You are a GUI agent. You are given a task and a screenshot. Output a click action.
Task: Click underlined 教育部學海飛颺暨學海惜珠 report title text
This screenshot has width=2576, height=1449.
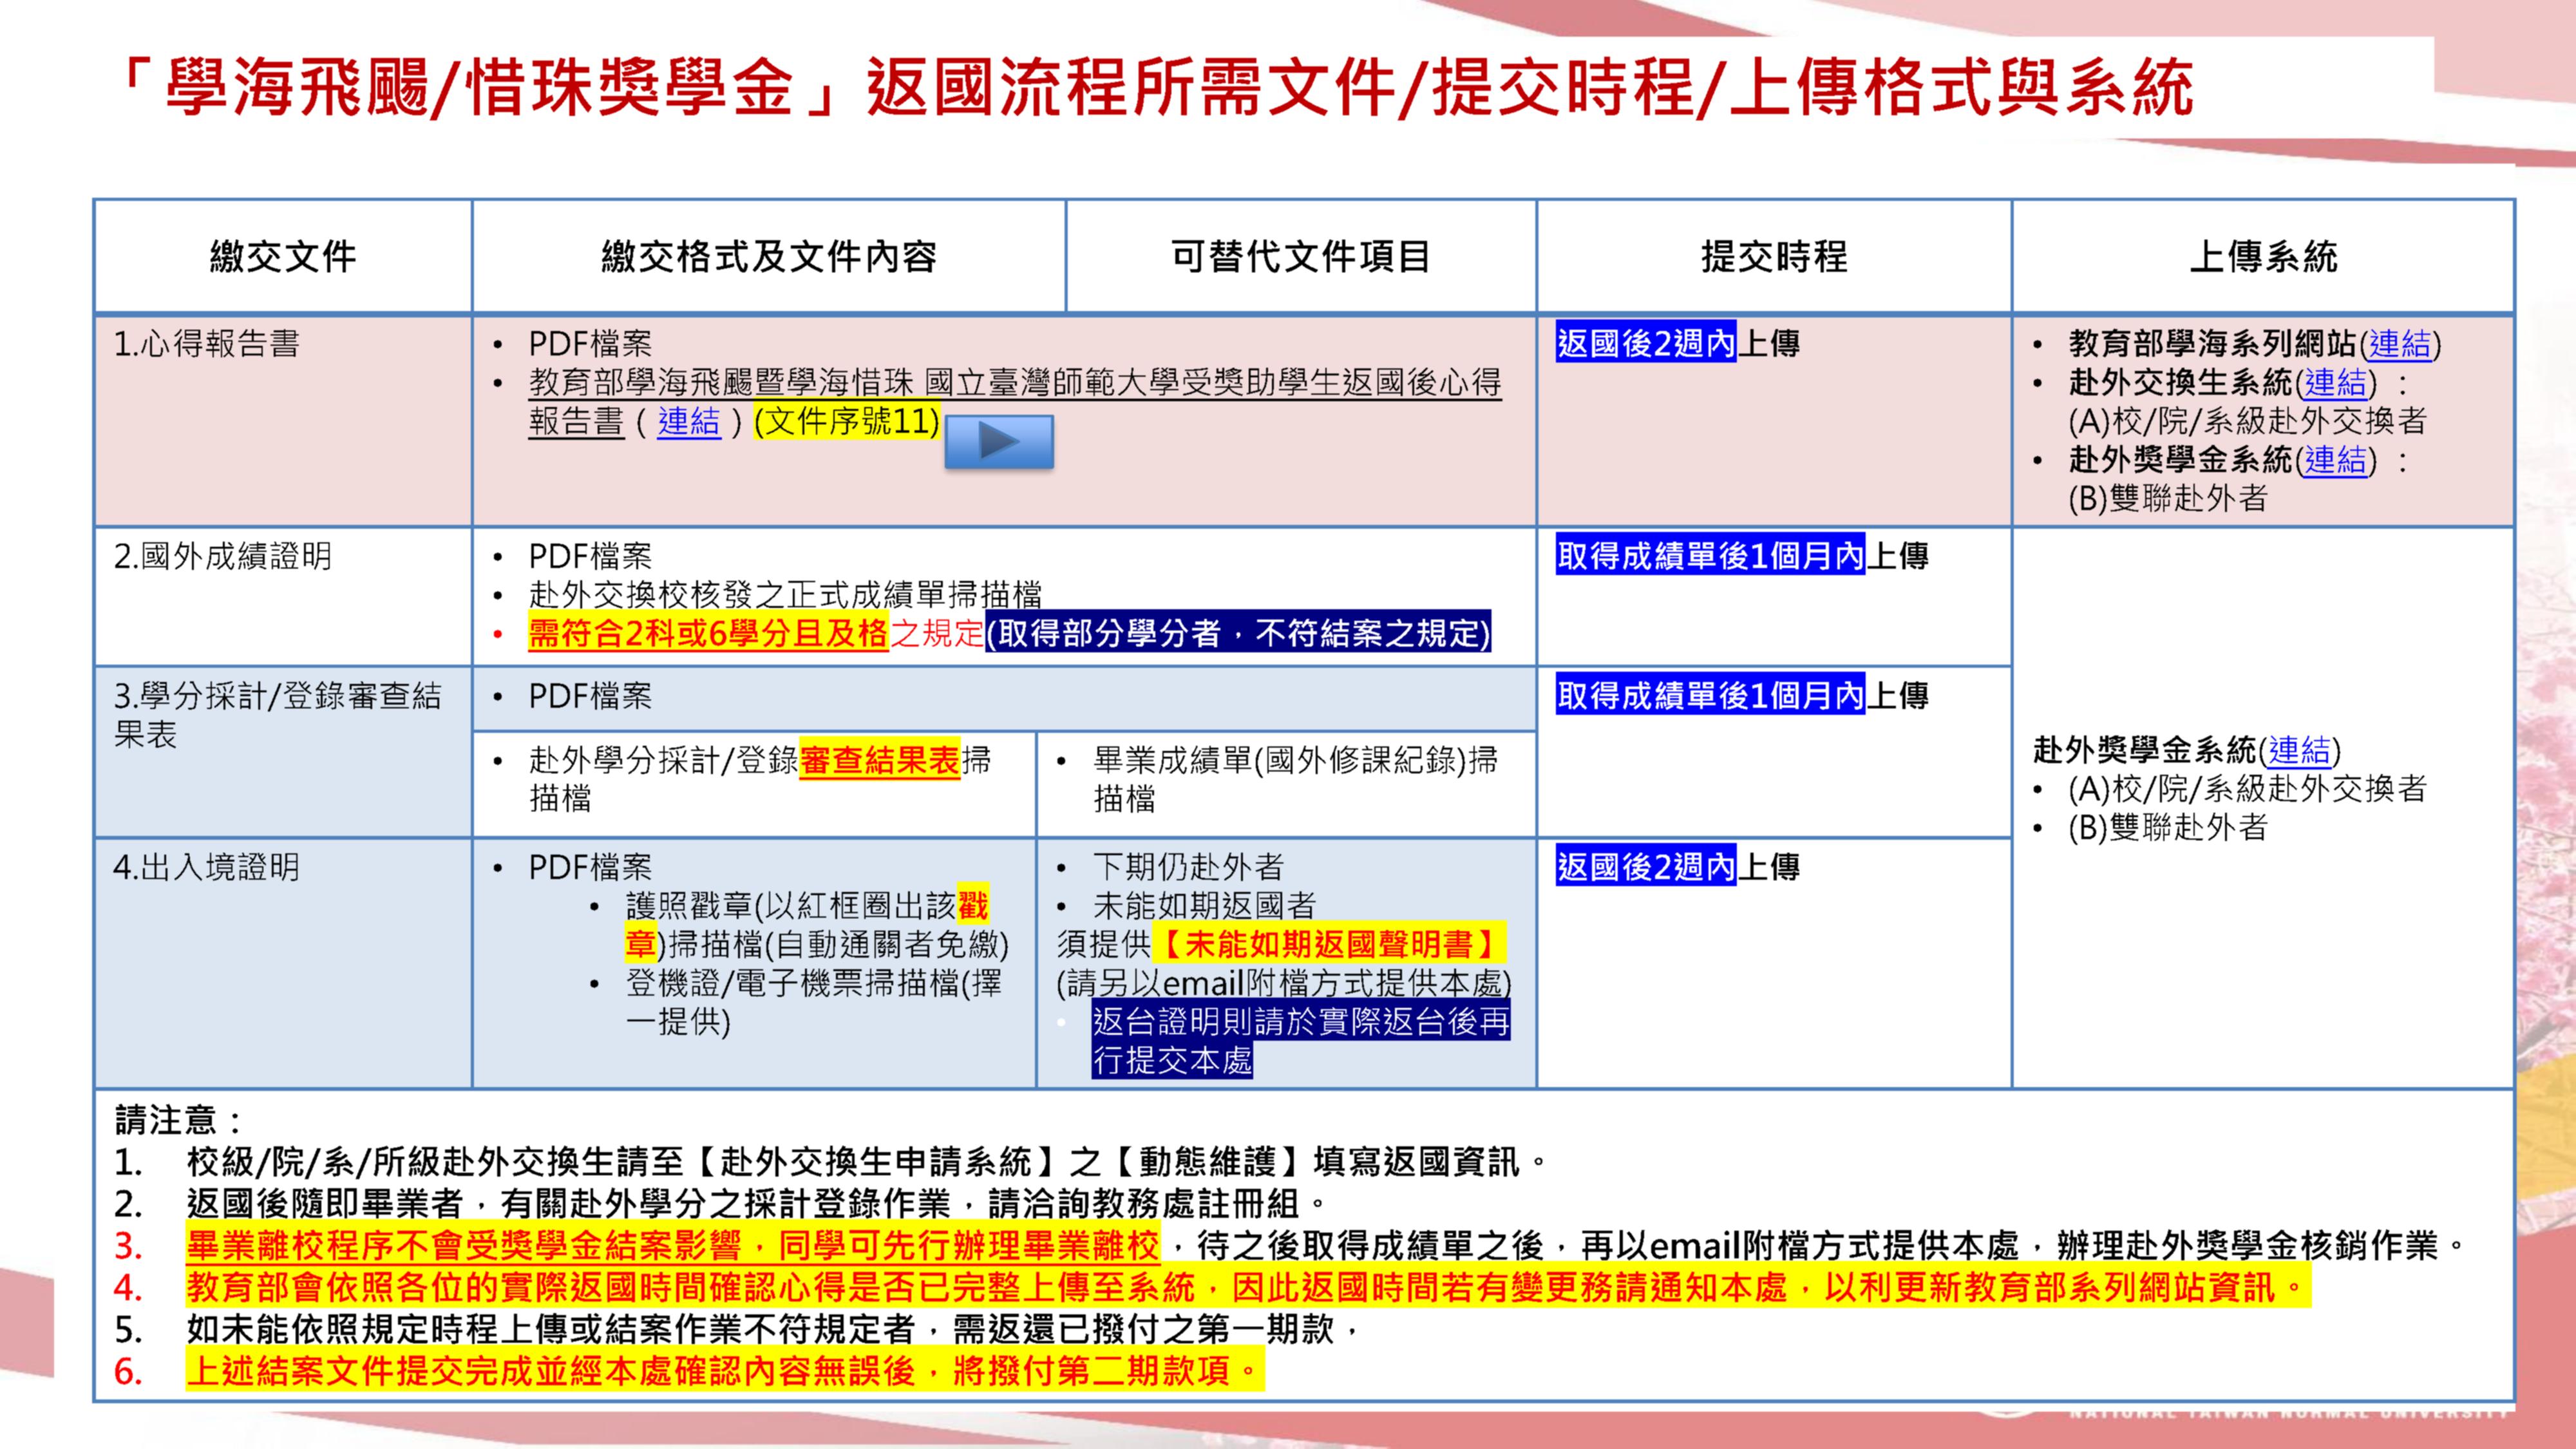point(1014,382)
